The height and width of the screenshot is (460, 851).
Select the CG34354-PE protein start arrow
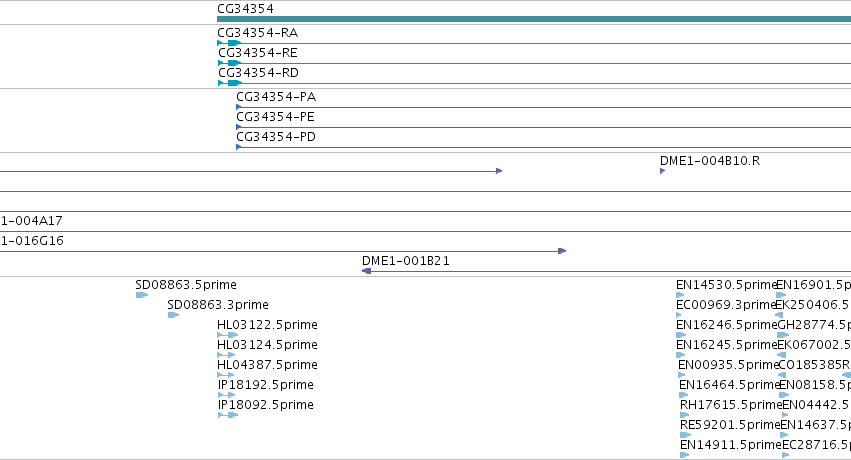[x=239, y=127]
